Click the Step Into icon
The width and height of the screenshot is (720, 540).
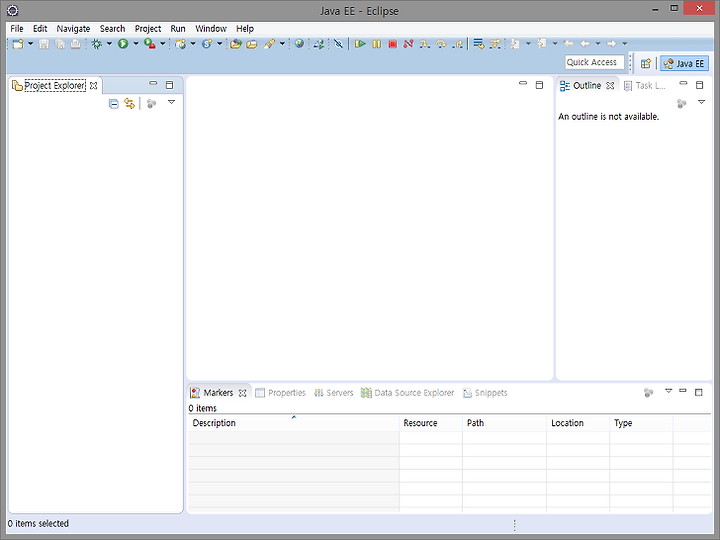425,44
